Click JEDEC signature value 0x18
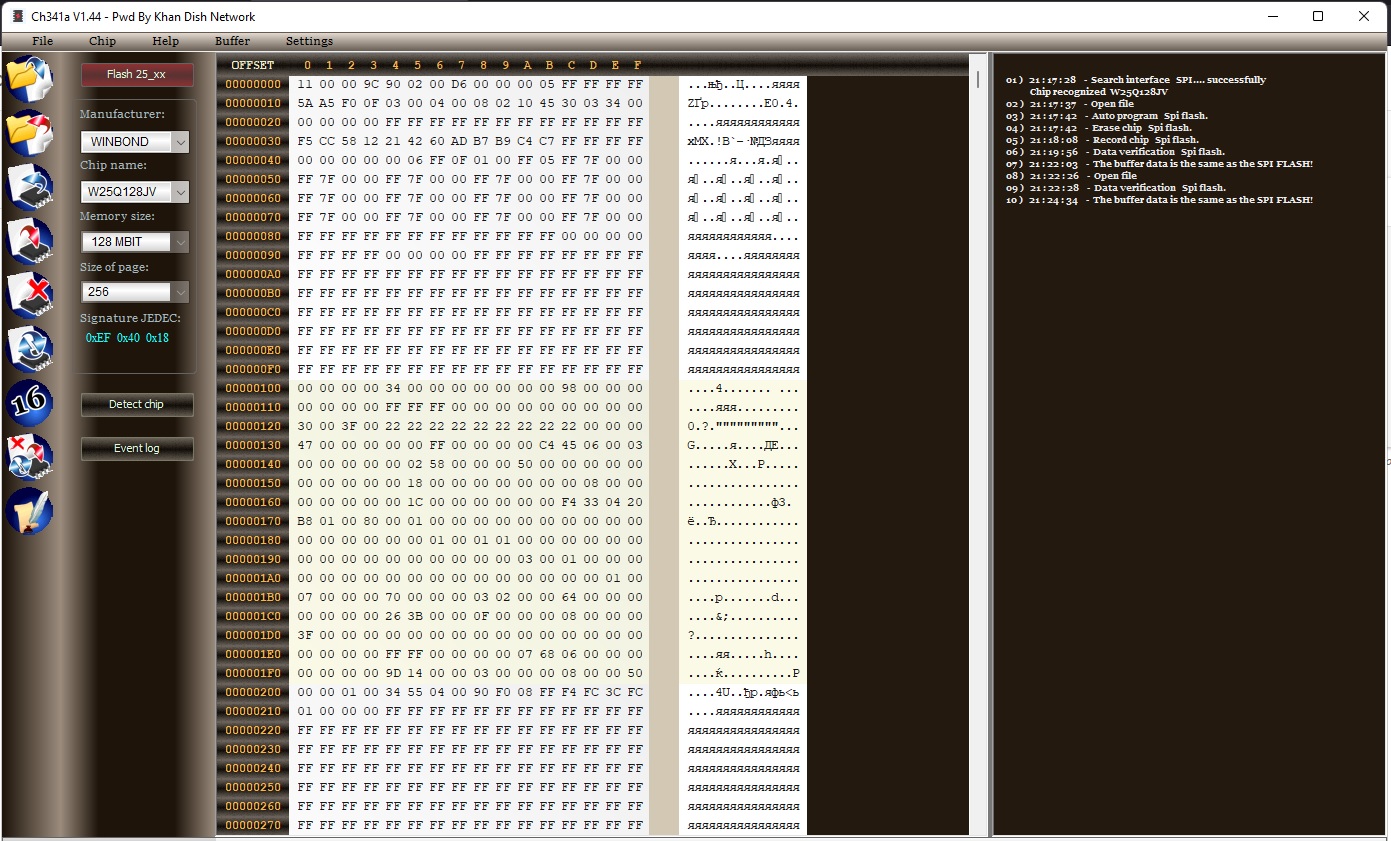 click(157, 338)
